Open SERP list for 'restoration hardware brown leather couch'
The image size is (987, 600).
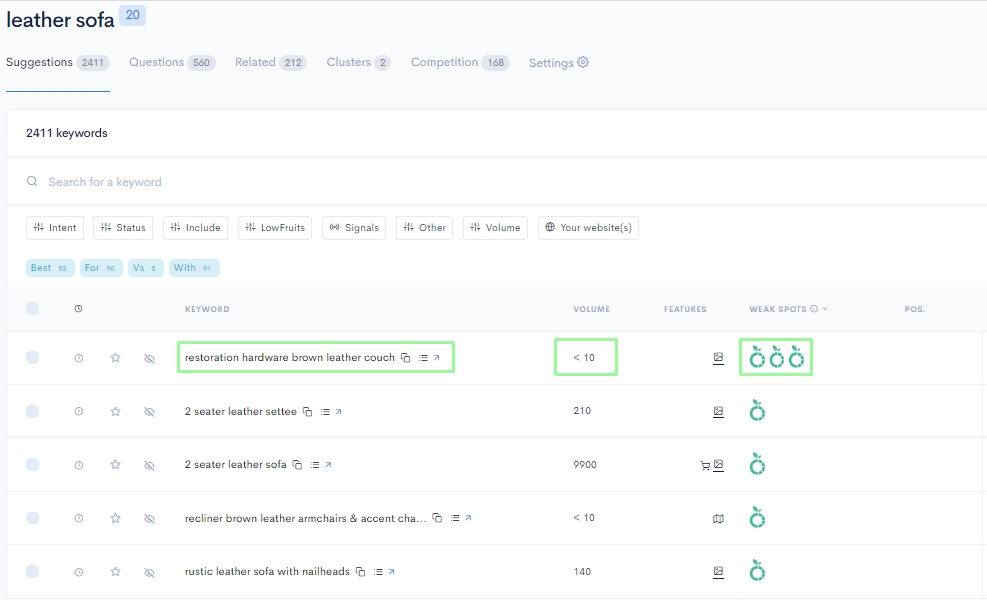point(423,358)
